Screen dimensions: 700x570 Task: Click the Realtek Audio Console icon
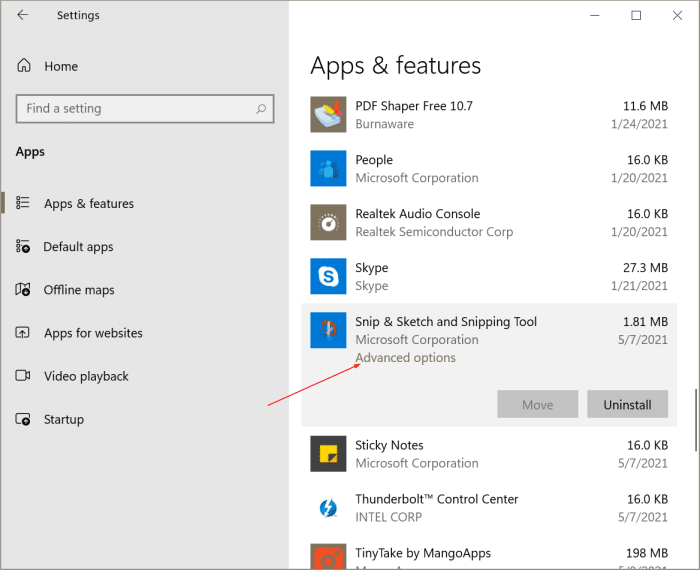coord(328,223)
